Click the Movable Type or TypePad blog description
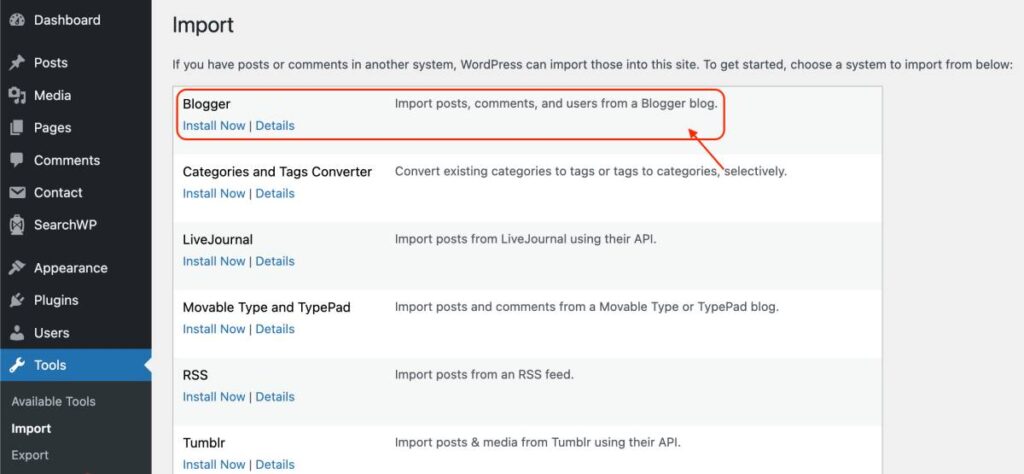The image size is (1024, 474). point(586,307)
